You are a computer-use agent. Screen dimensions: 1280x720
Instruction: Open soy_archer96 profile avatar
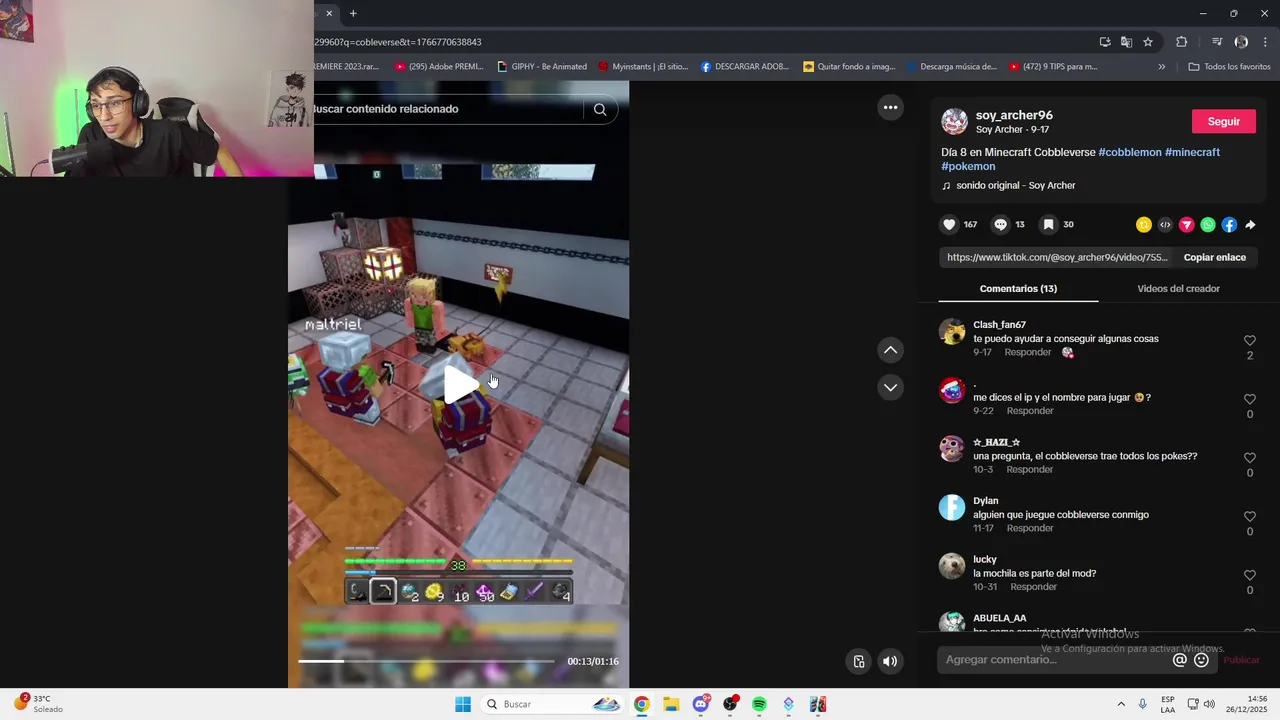[955, 122]
